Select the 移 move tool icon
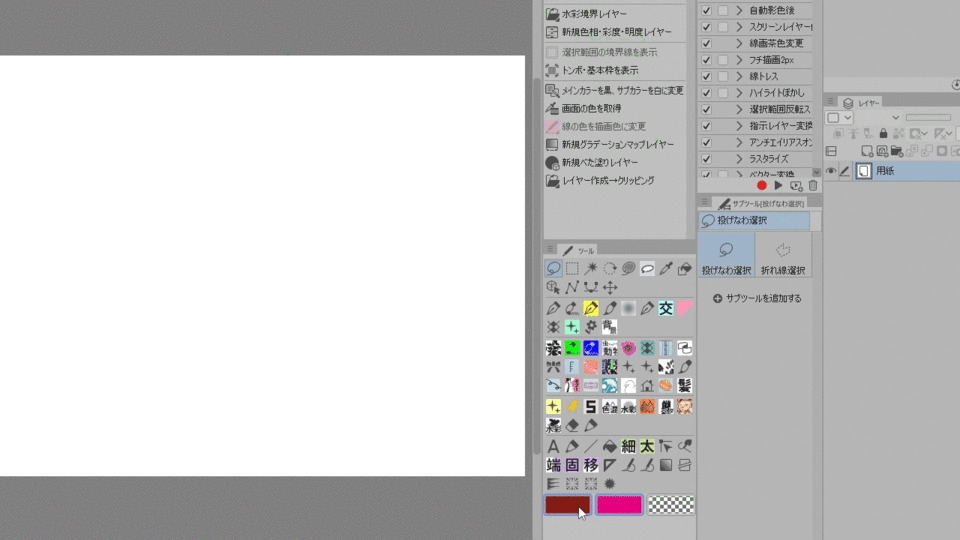Viewport: 960px width, 540px height. [x=591, y=465]
